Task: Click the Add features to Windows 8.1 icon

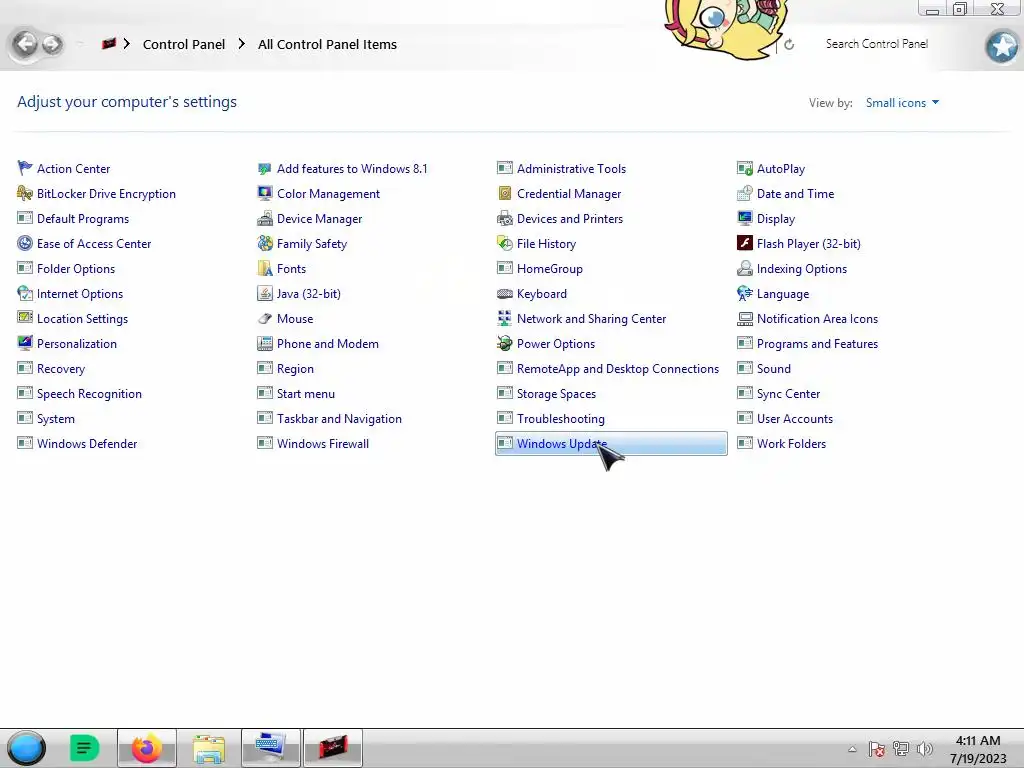Action: [x=264, y=168]
